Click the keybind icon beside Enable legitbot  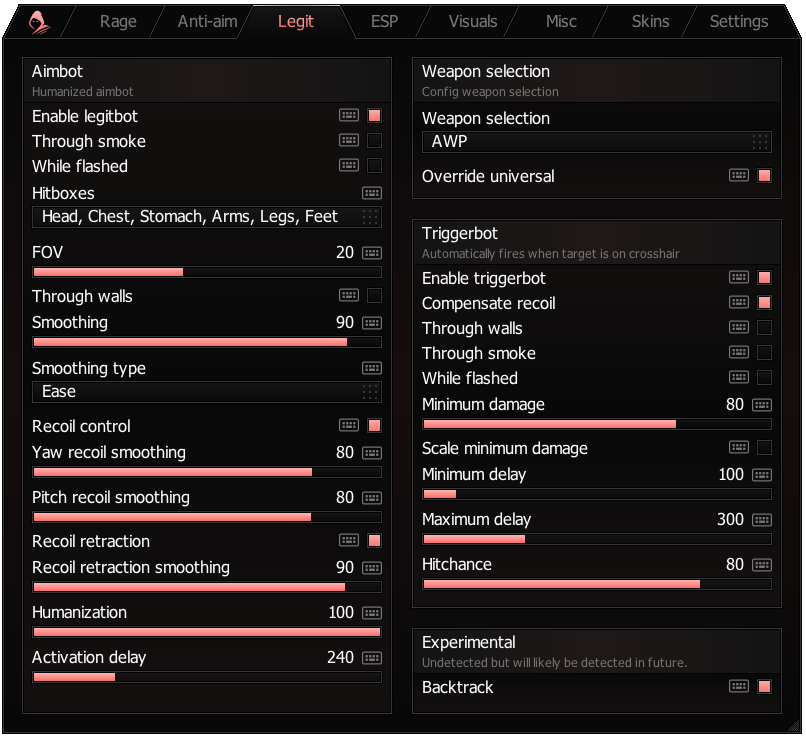click(x=348, y=115)
